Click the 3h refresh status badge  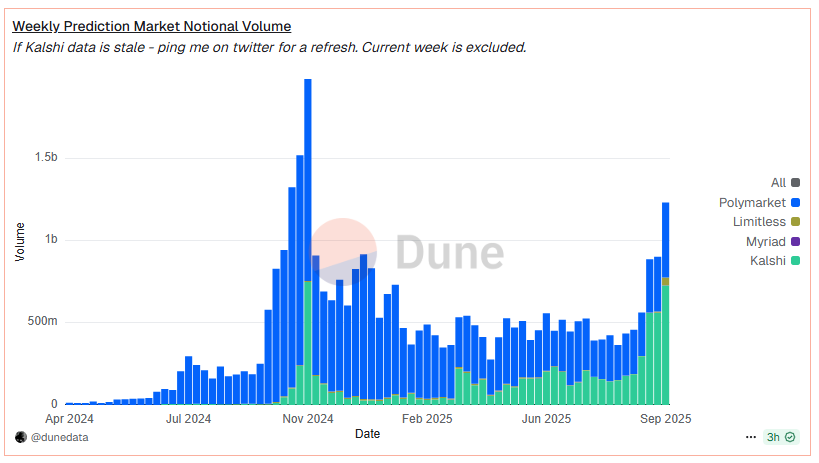780,437
